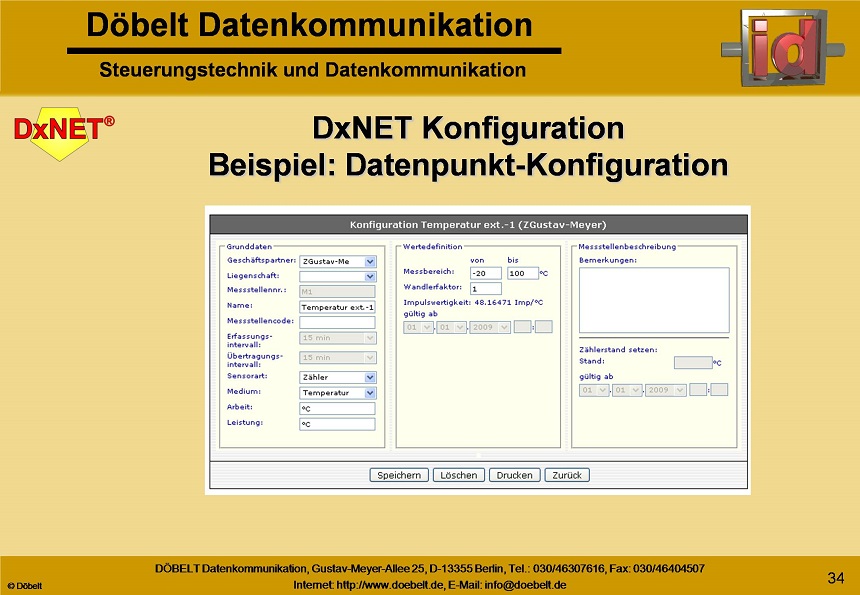Click the Wertedefinition group label
This screenshot has width=860, height=595.
coord(433,247)
